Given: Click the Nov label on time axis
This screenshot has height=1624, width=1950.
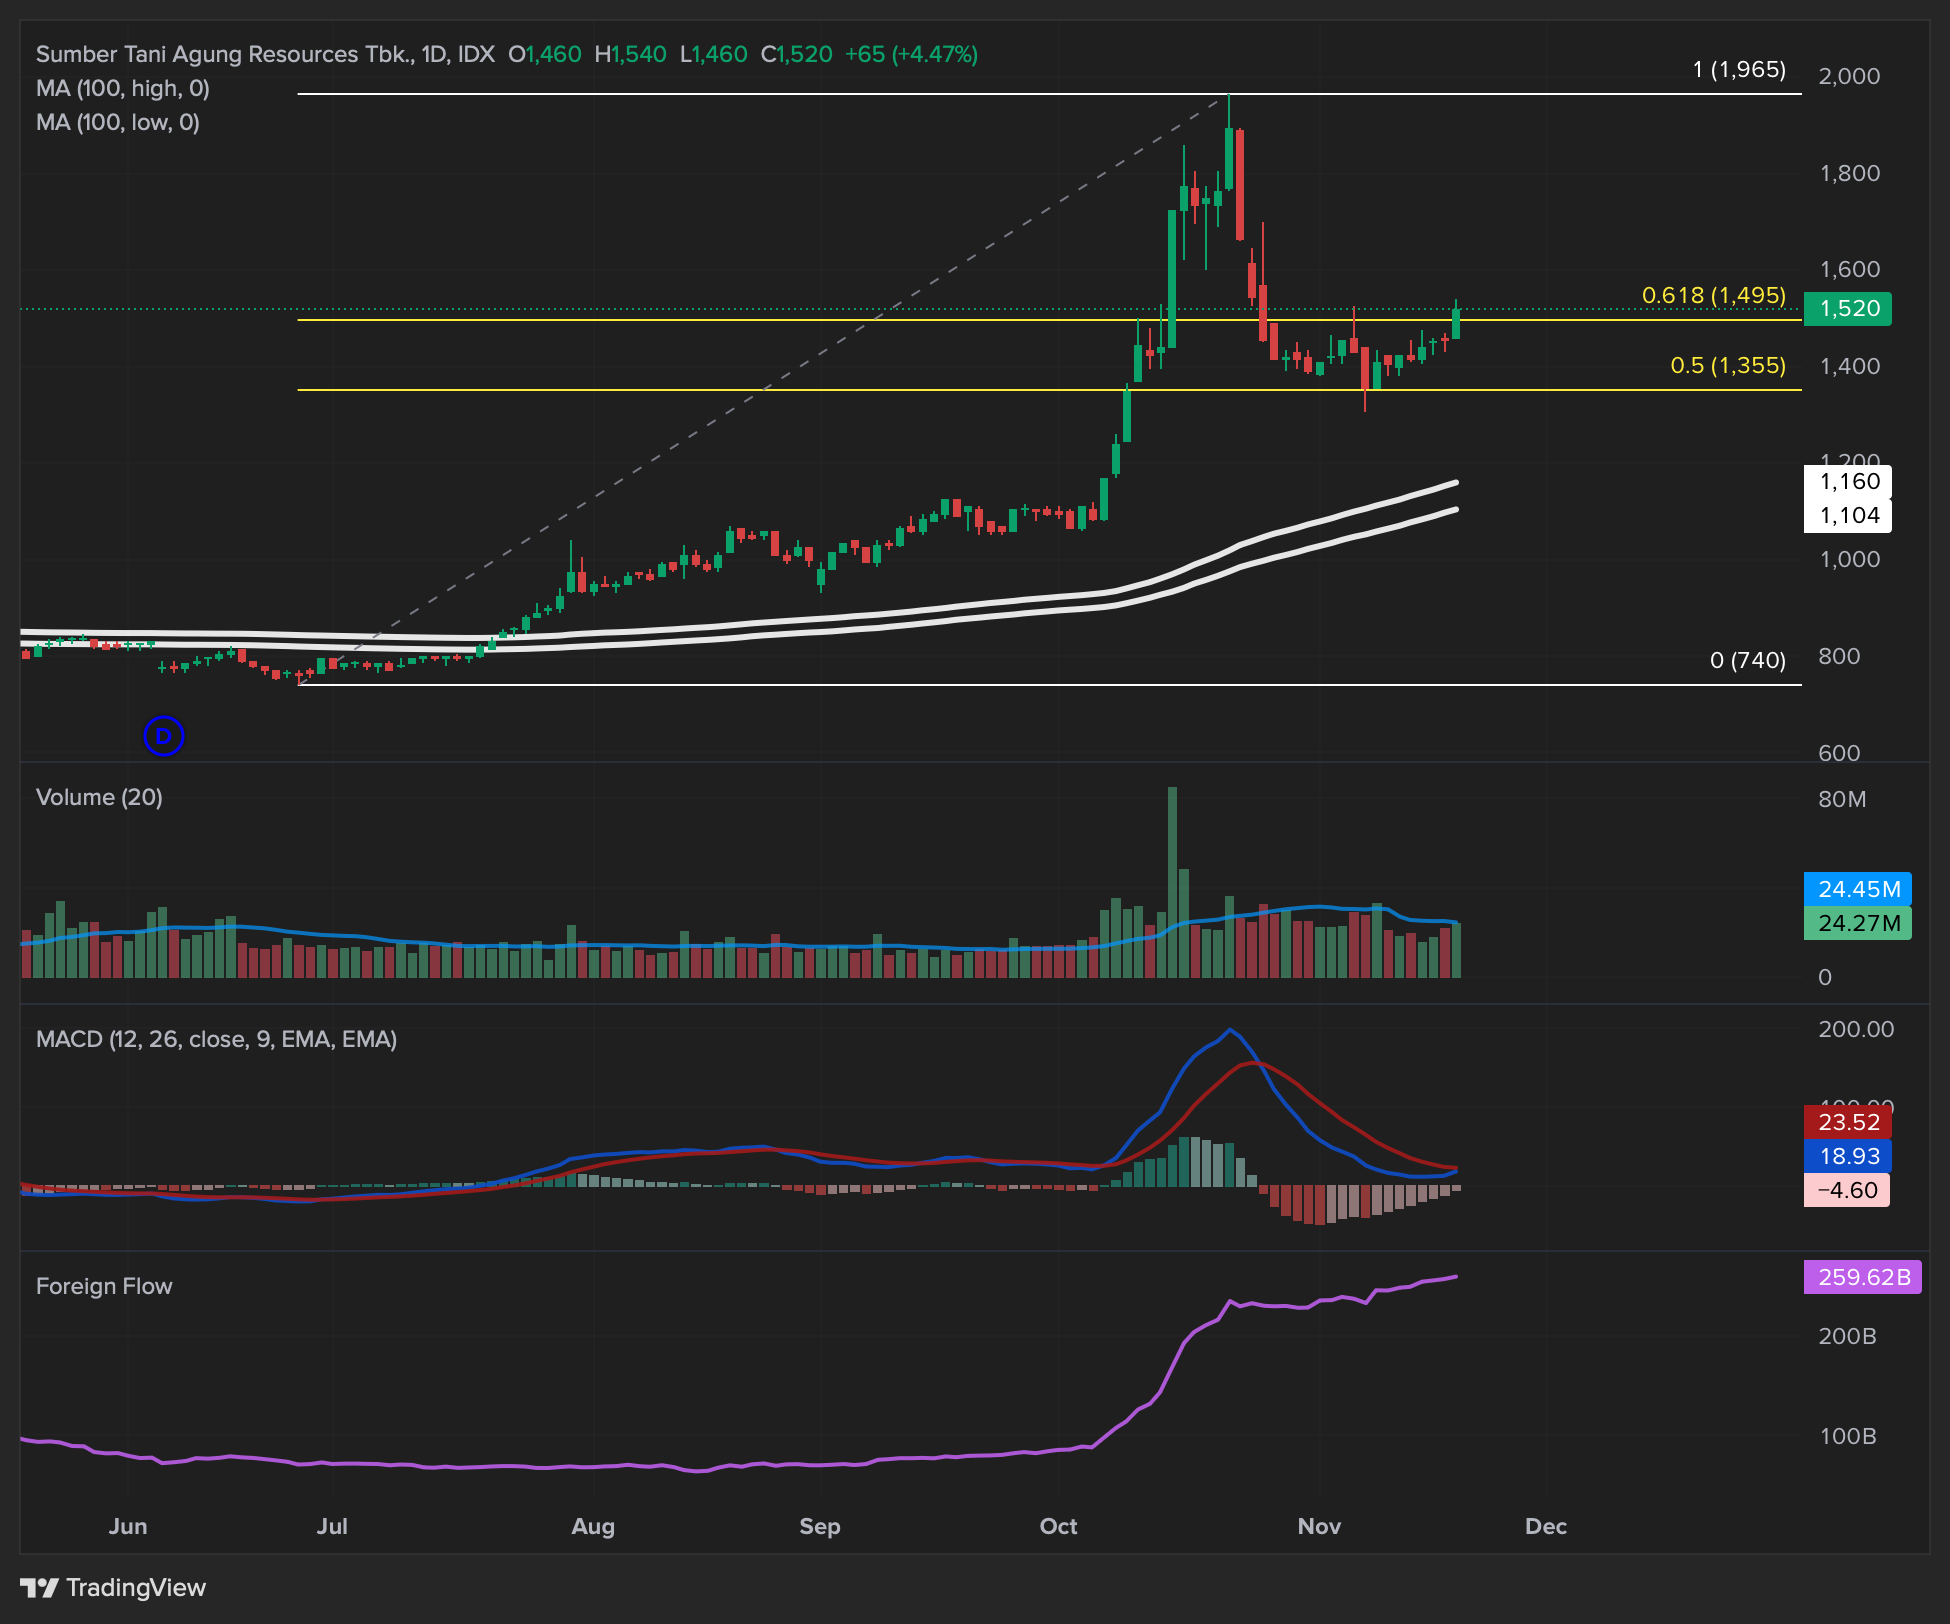Looking at the screenshot, I should (x=1319, y=1526).
